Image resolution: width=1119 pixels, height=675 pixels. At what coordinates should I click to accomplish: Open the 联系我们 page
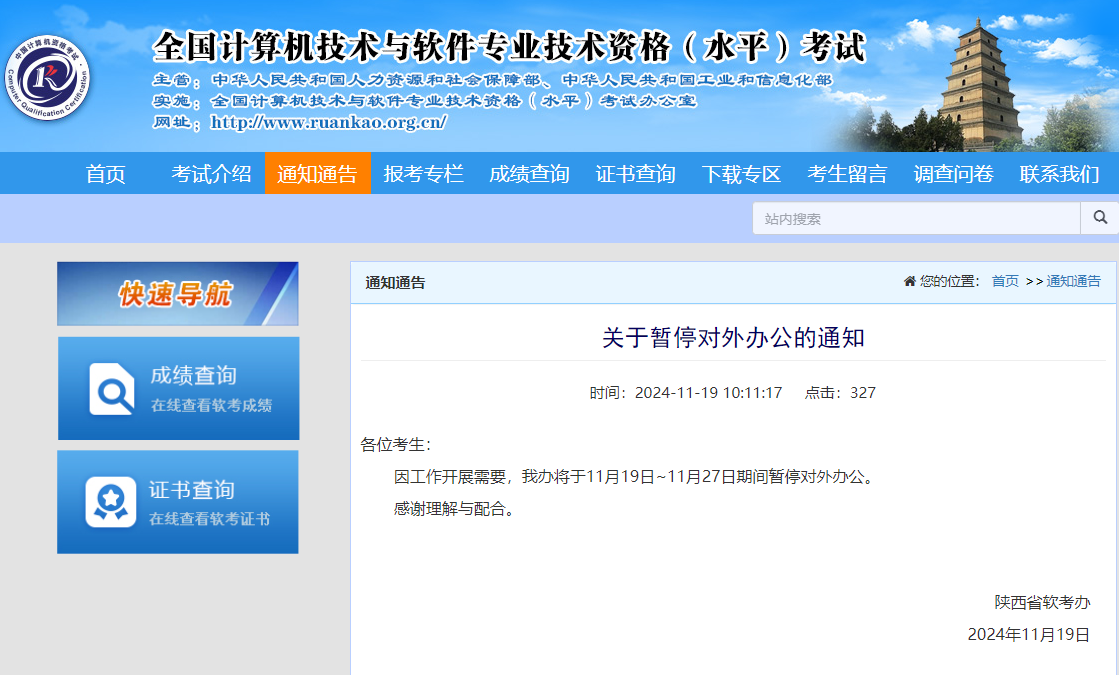pos(1058,173)
